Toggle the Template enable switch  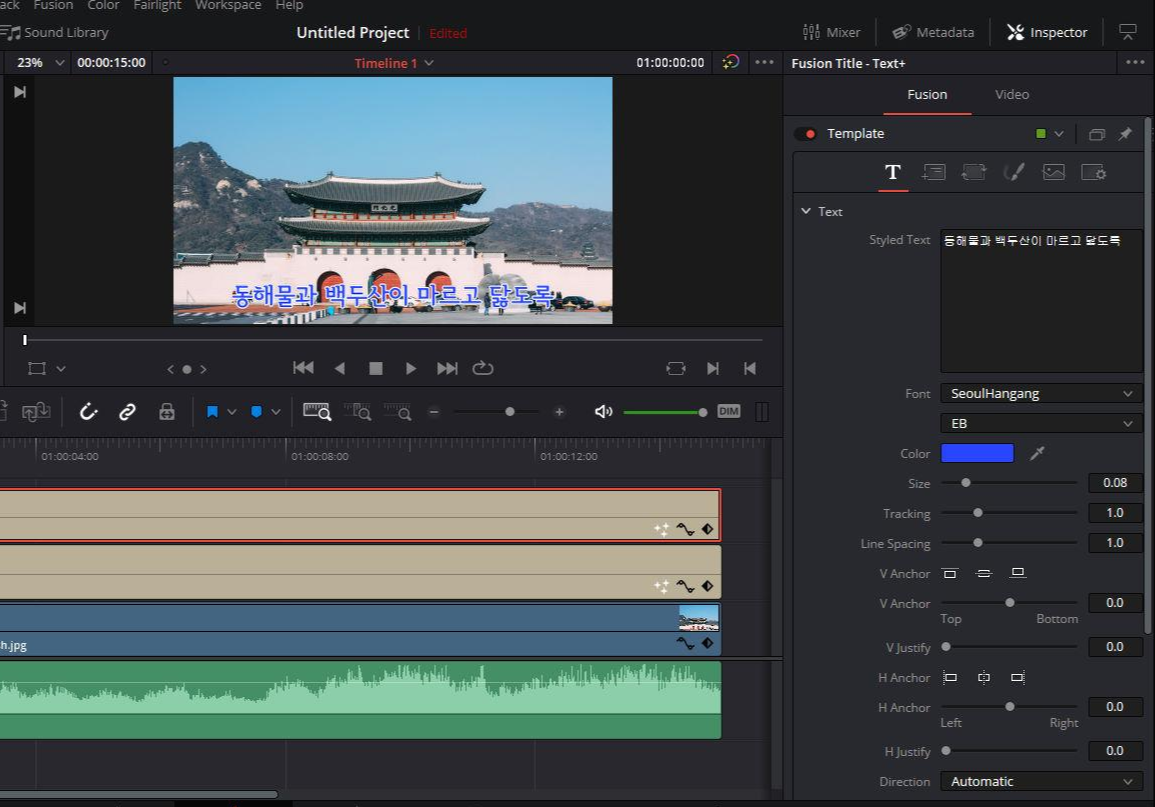tap(805, 134)
